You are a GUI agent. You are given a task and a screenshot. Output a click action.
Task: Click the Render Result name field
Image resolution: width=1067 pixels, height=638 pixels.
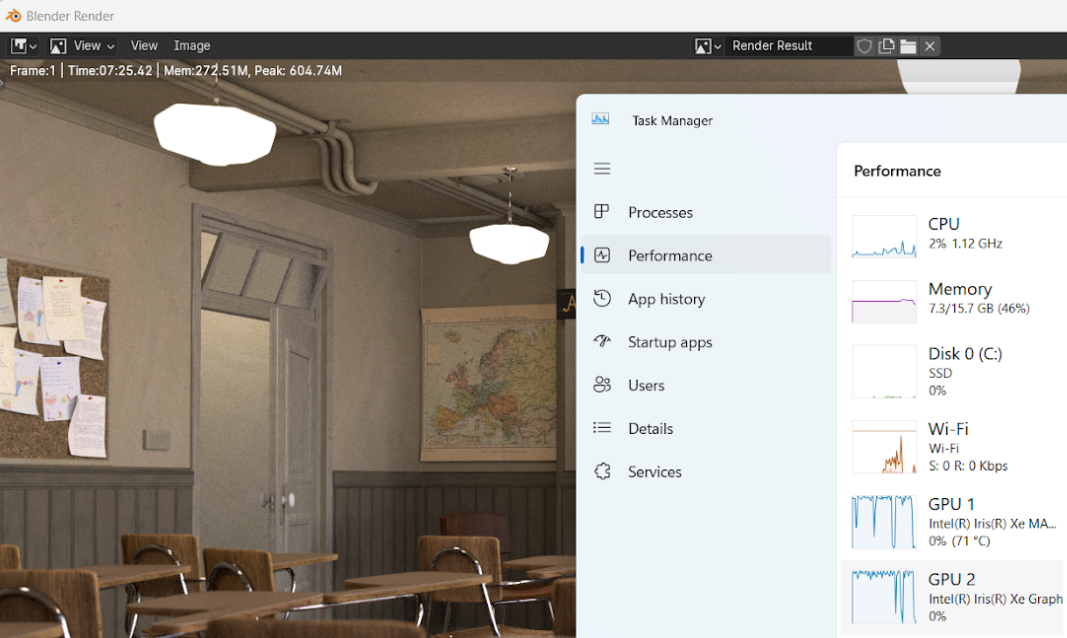click(786, 46)
